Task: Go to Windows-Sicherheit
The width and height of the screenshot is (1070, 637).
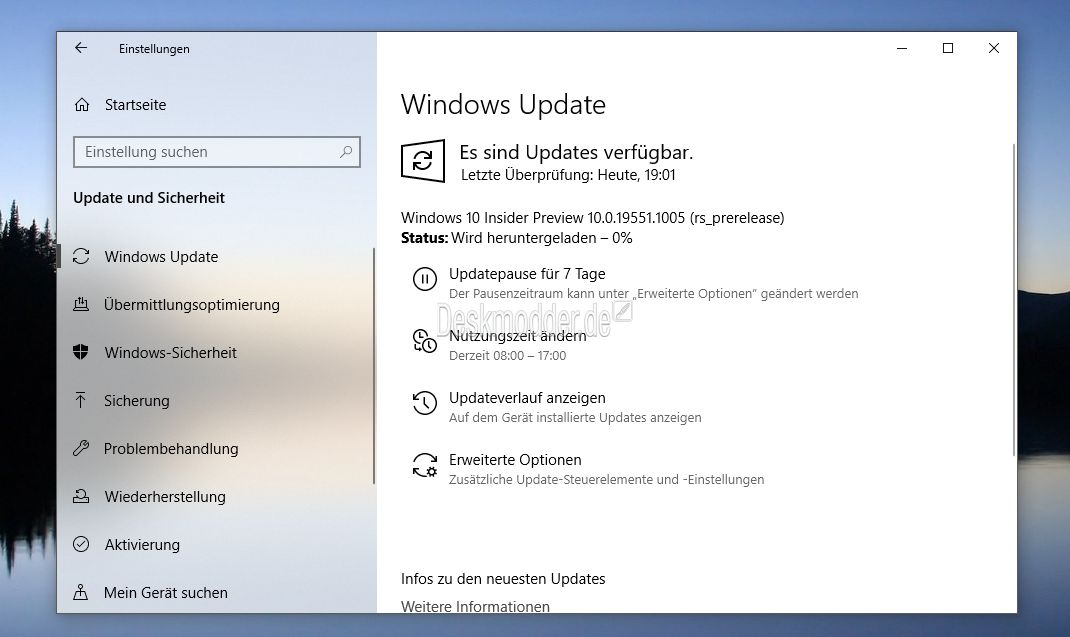Action: (x=171, y=352)
